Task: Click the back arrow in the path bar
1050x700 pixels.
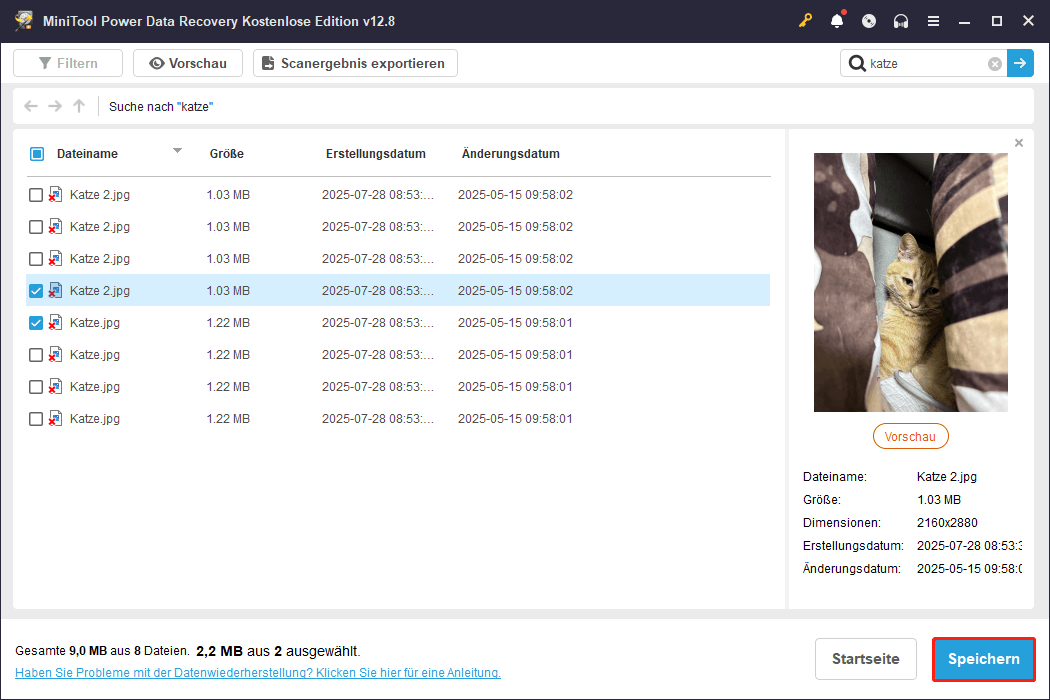Action: (x=30, y=106)
